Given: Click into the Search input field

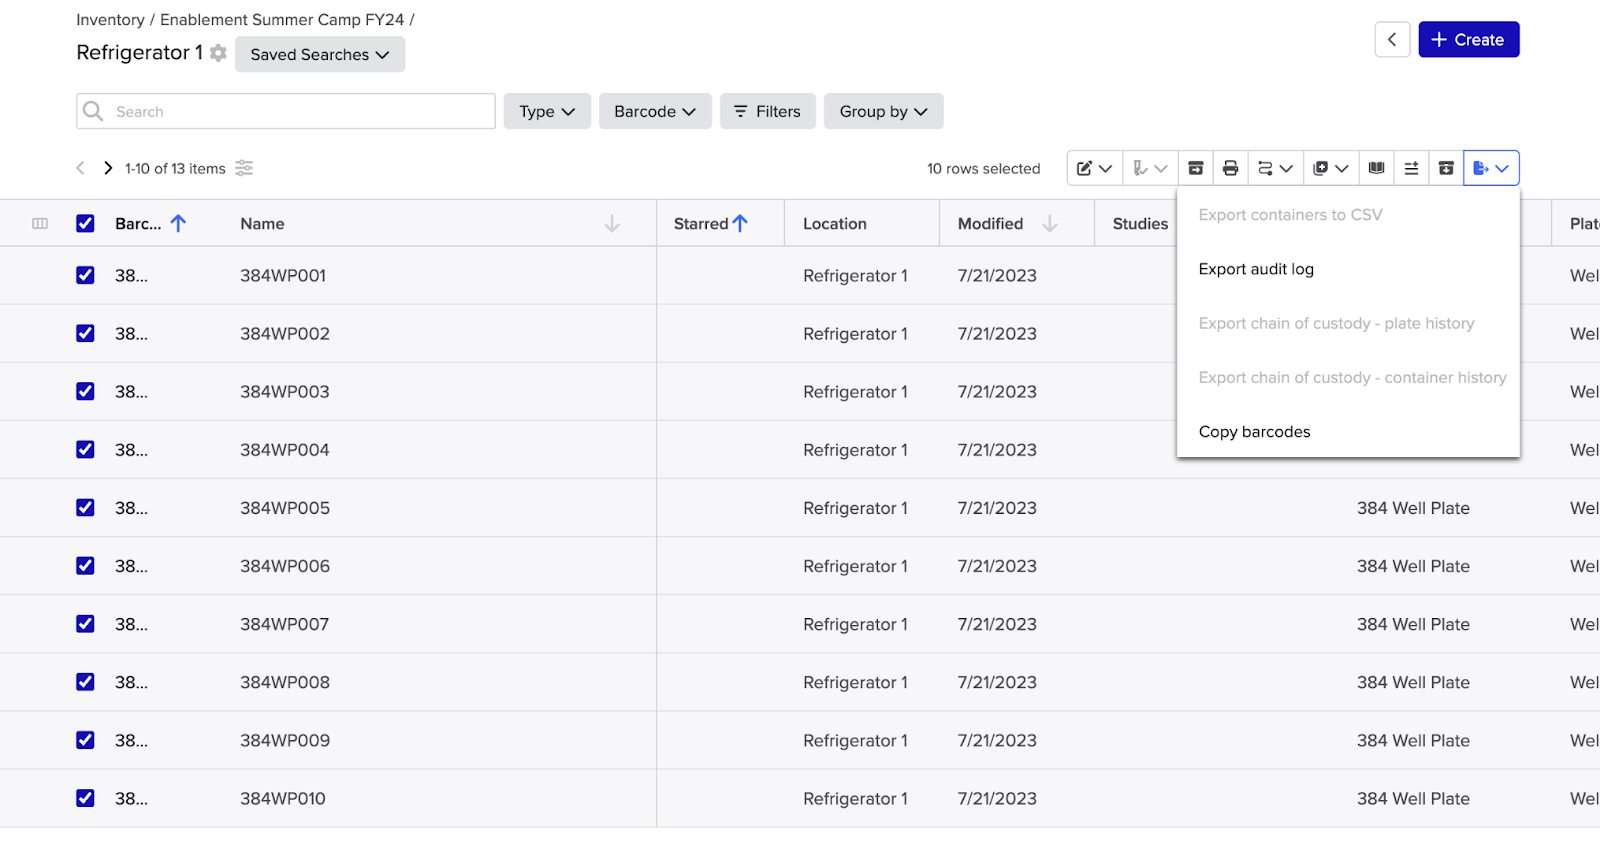Looking at the screenshot, I should point(300,112).
